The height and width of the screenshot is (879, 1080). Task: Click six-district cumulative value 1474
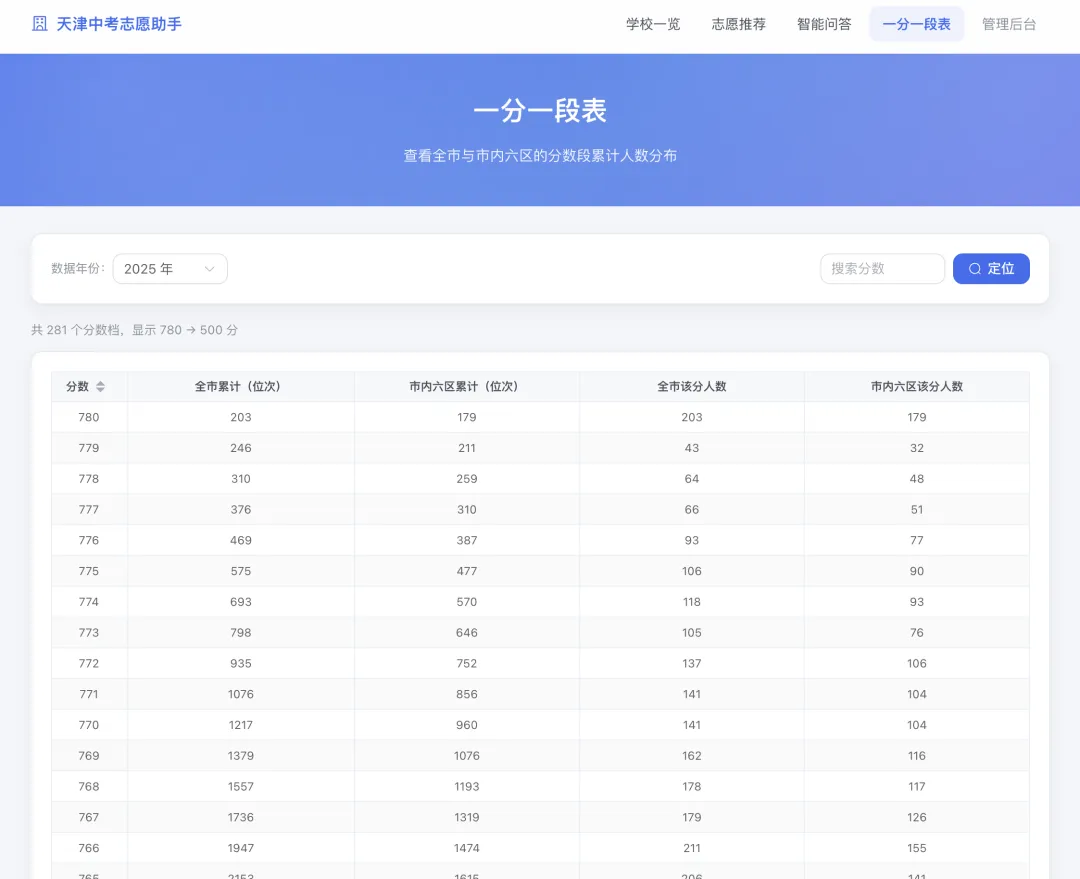467,848
